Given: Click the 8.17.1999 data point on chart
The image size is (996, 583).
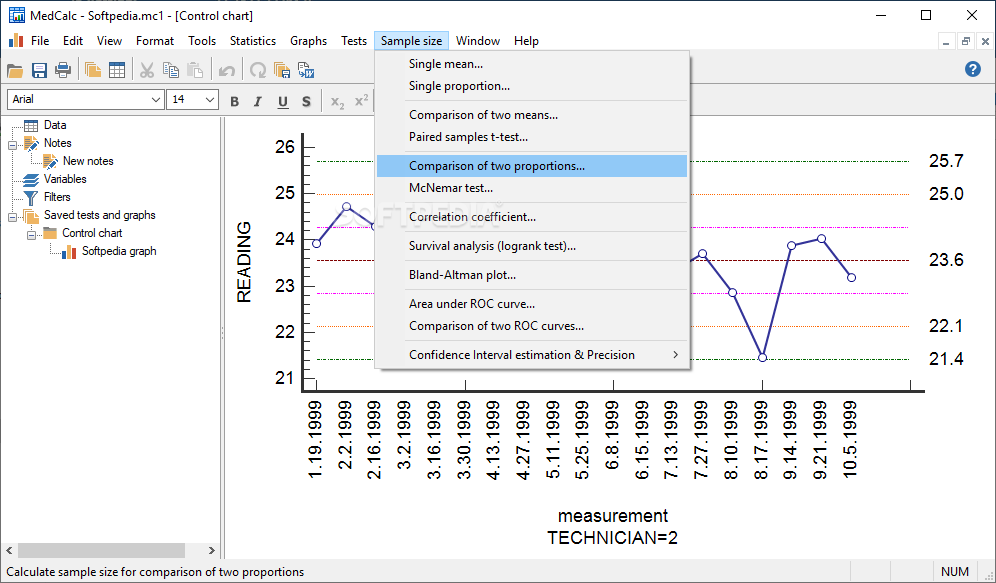Looking at the screenshot, I should click(762, 358).
